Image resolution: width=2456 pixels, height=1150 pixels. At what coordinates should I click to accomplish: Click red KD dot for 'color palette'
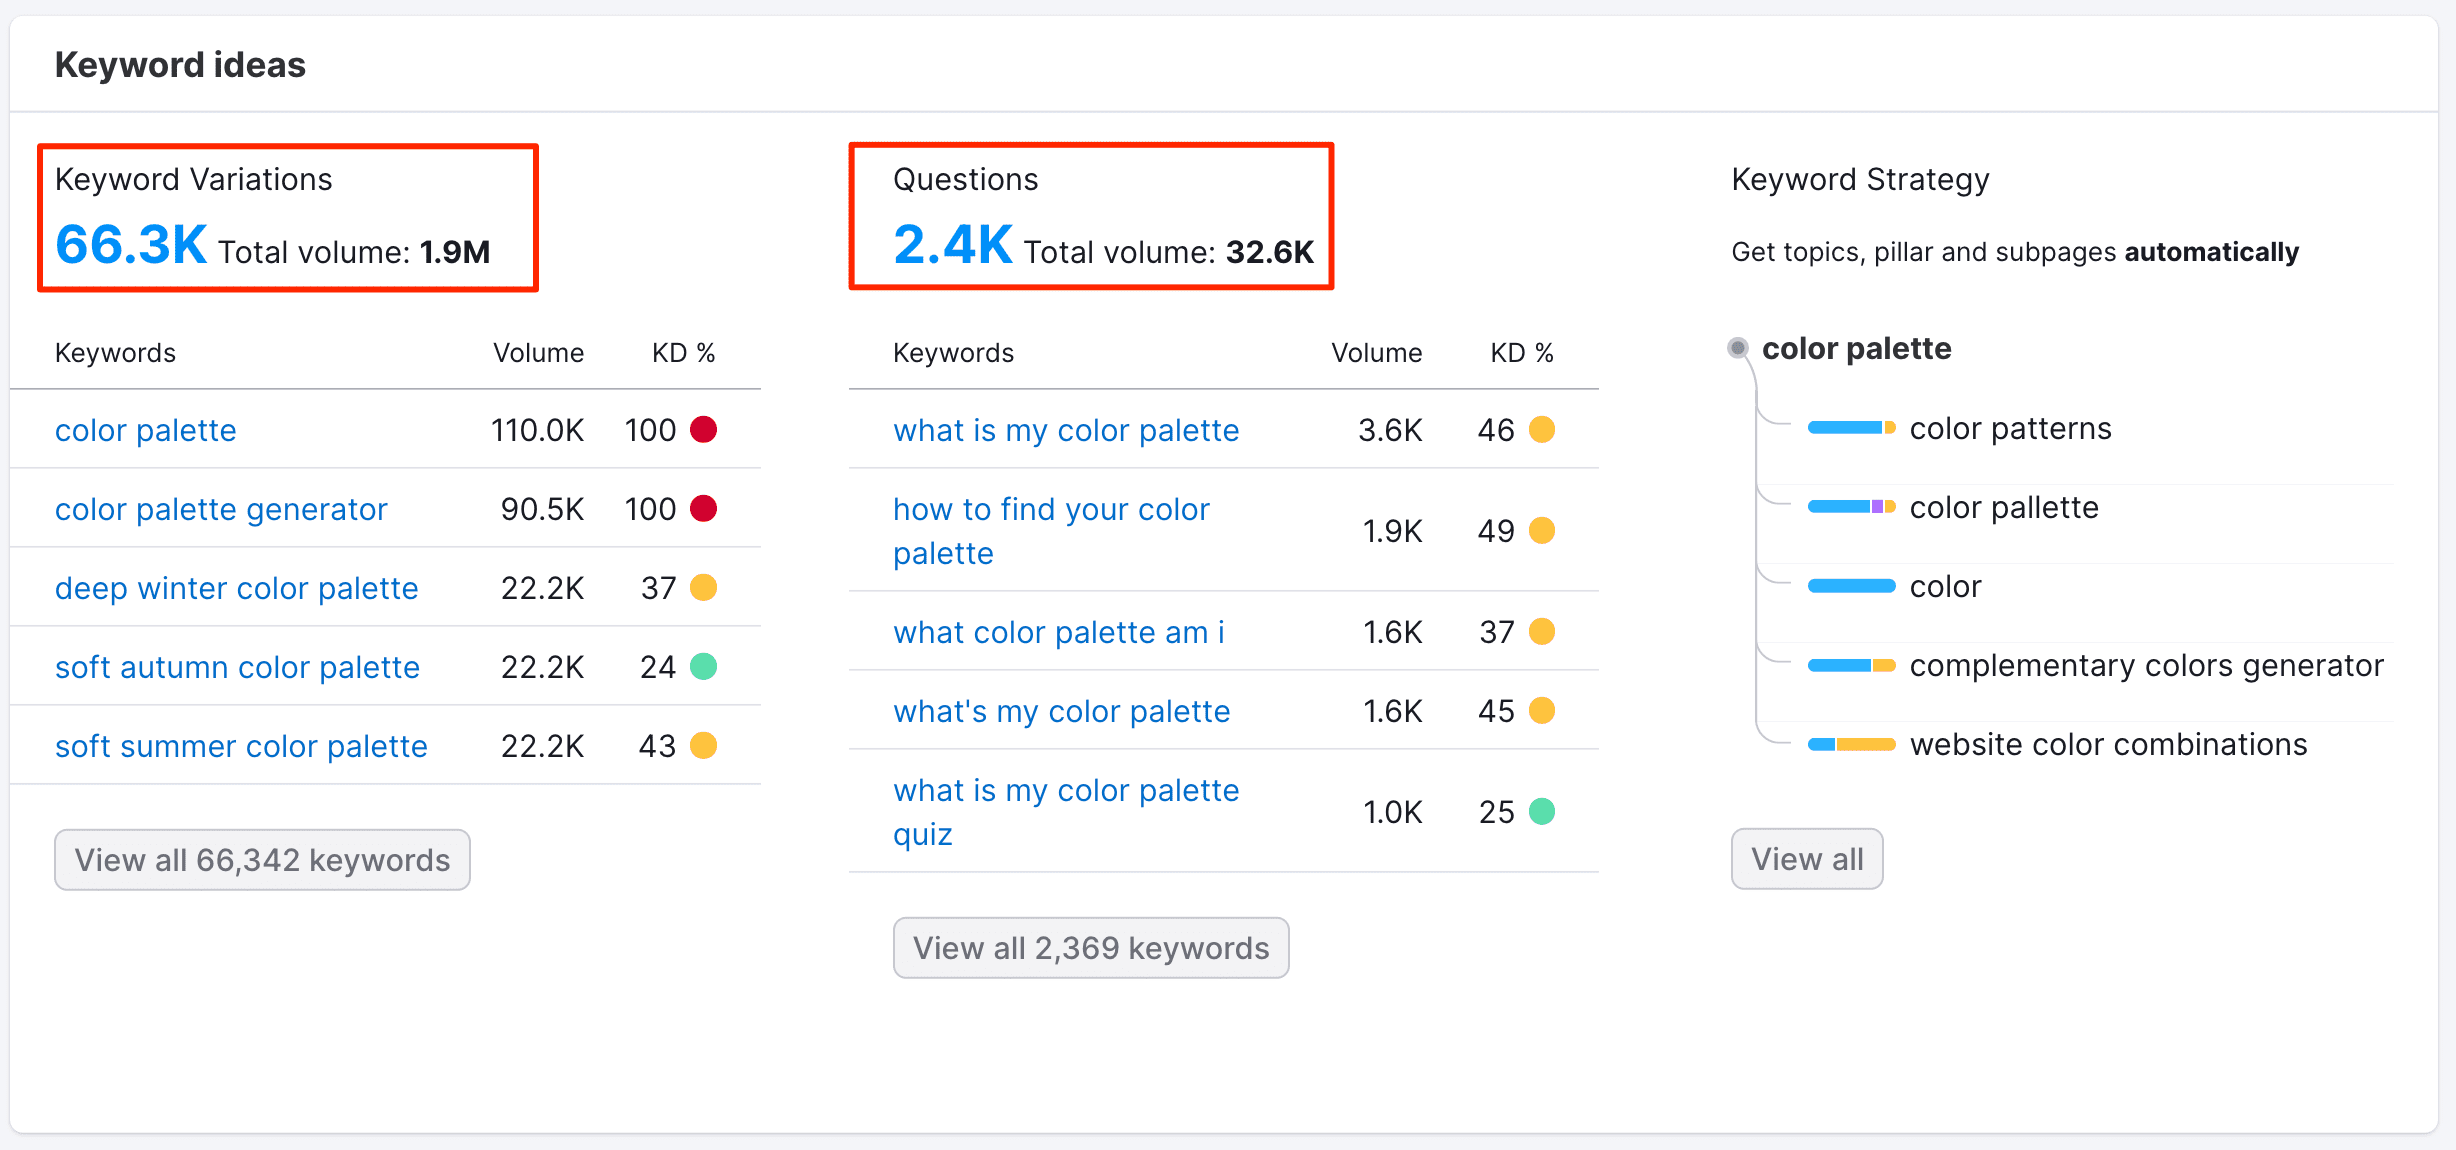(x=704, y=429)
